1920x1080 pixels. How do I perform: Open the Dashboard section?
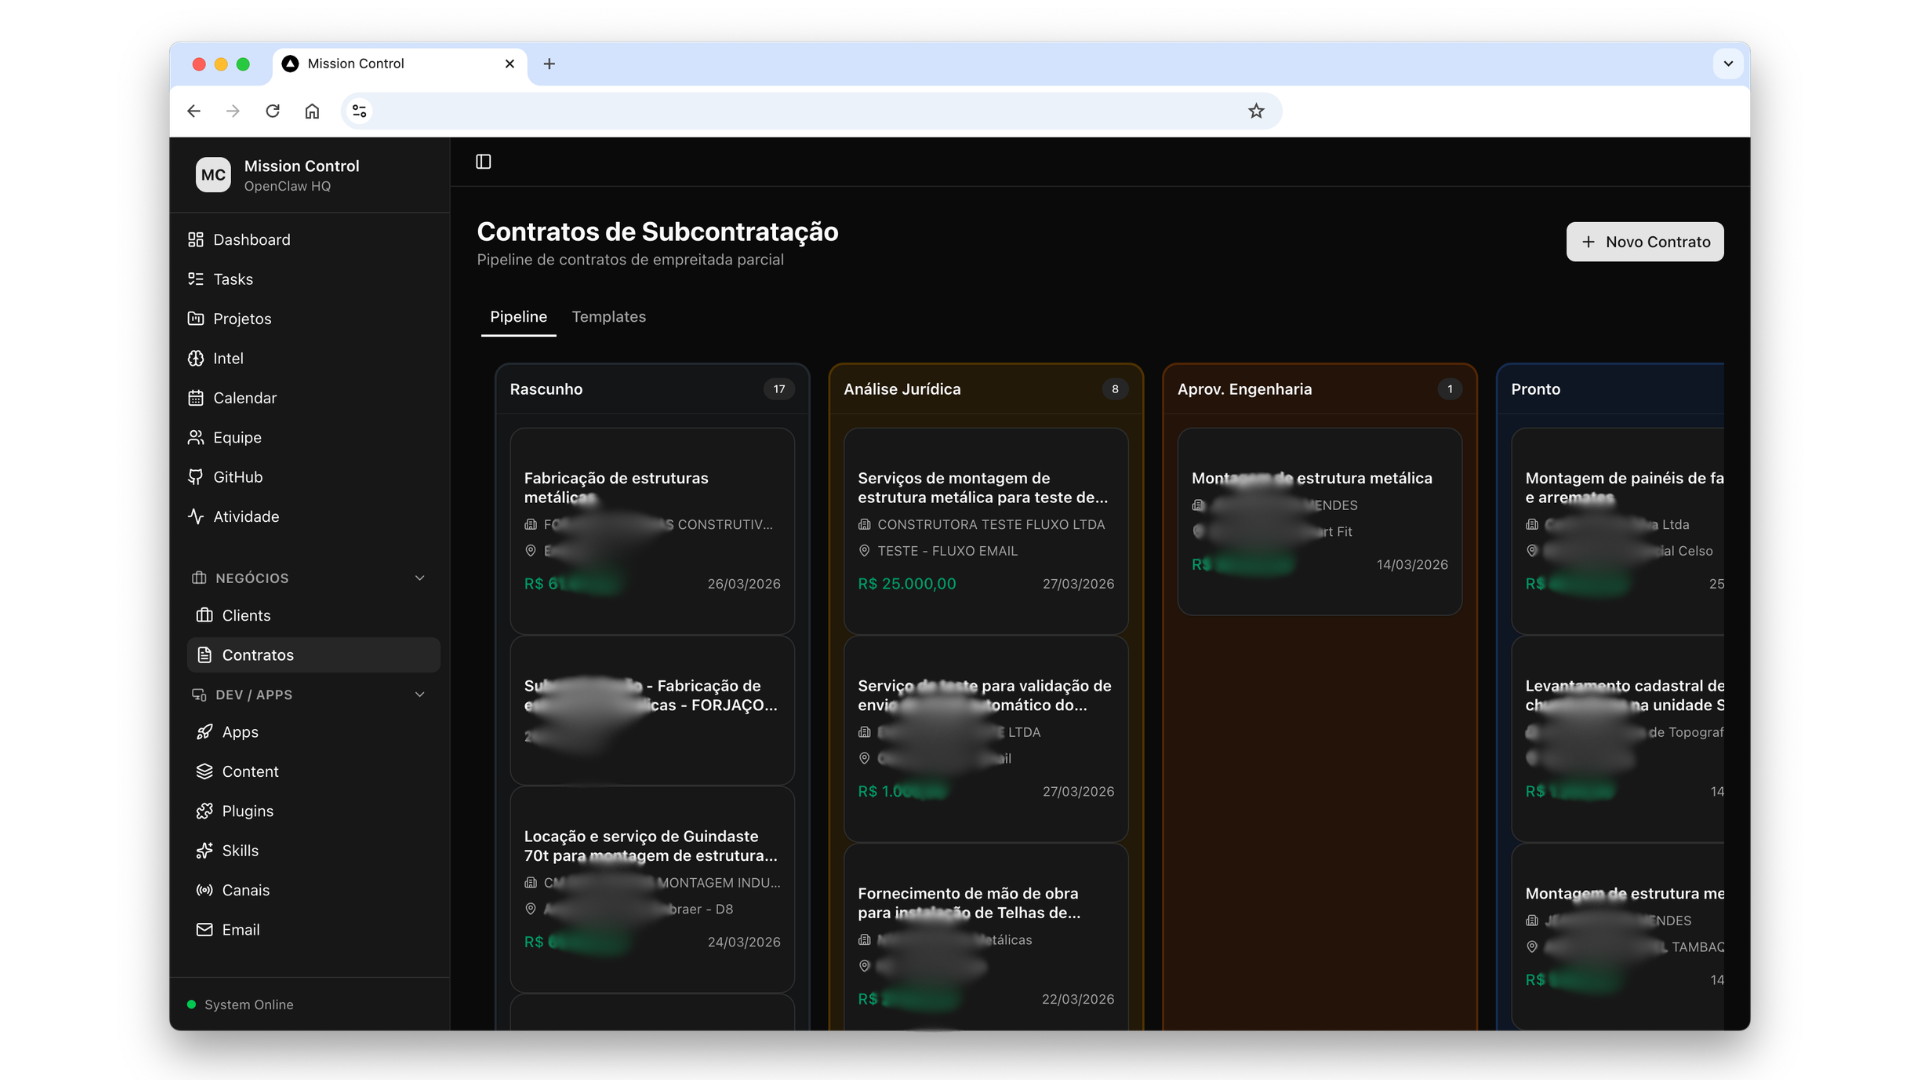(x=251, y=239)
